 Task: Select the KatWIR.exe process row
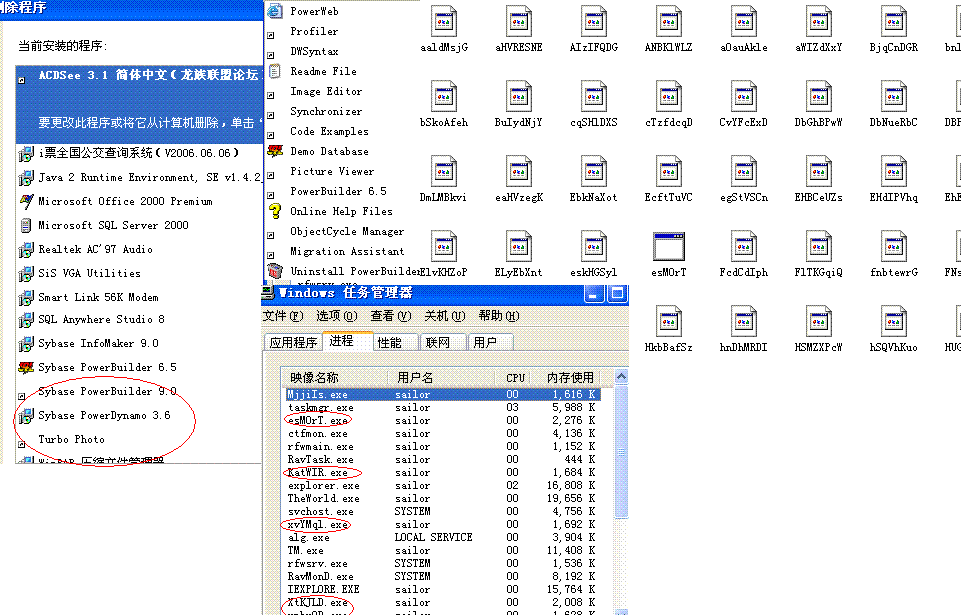pyautogui.click(x=443, y=473)
